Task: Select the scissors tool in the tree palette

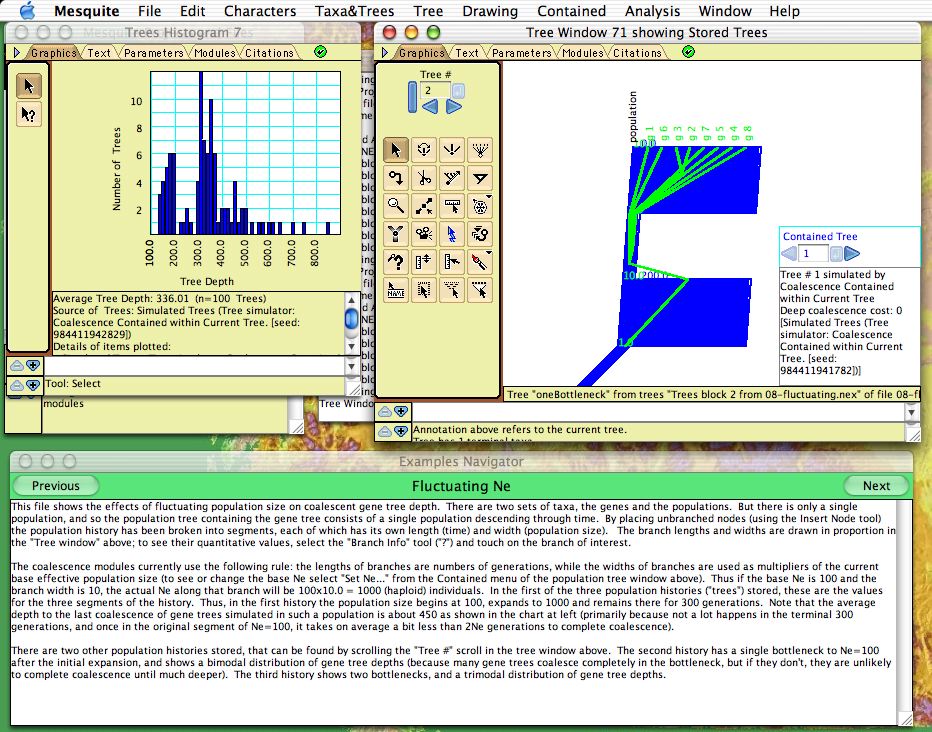Action: pos(425,178)
